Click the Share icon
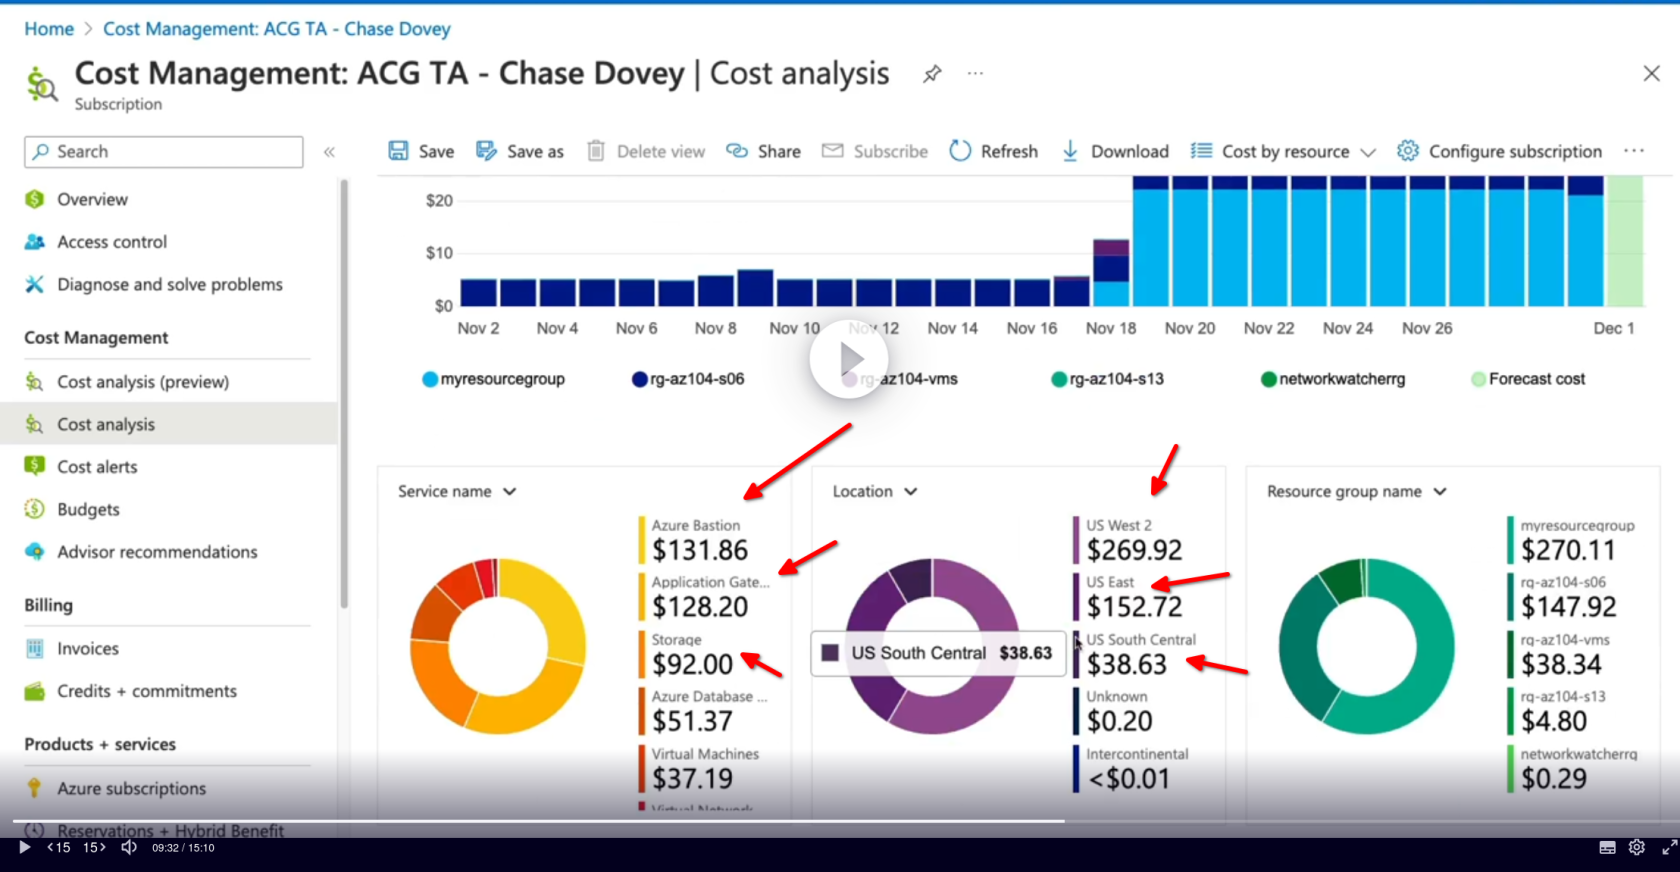The height and width of the screenshot is (872, 1680). click(x=737, y=151)
